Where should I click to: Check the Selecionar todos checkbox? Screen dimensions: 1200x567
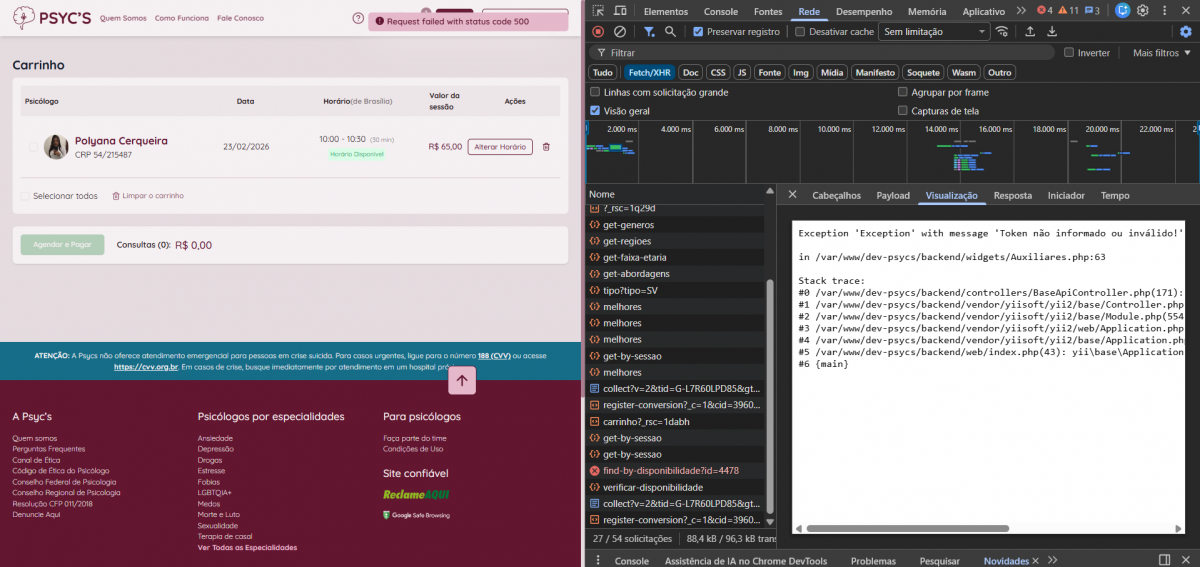25,196
